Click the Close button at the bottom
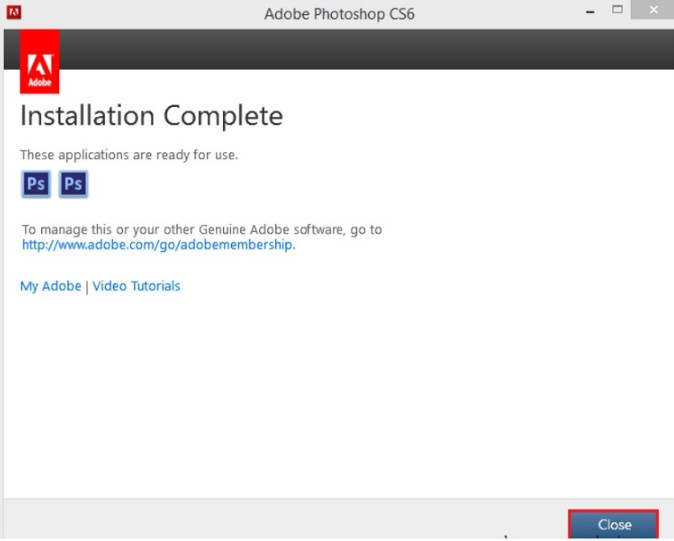This screenshot has width=674, height=541. [x=613, y=525]
